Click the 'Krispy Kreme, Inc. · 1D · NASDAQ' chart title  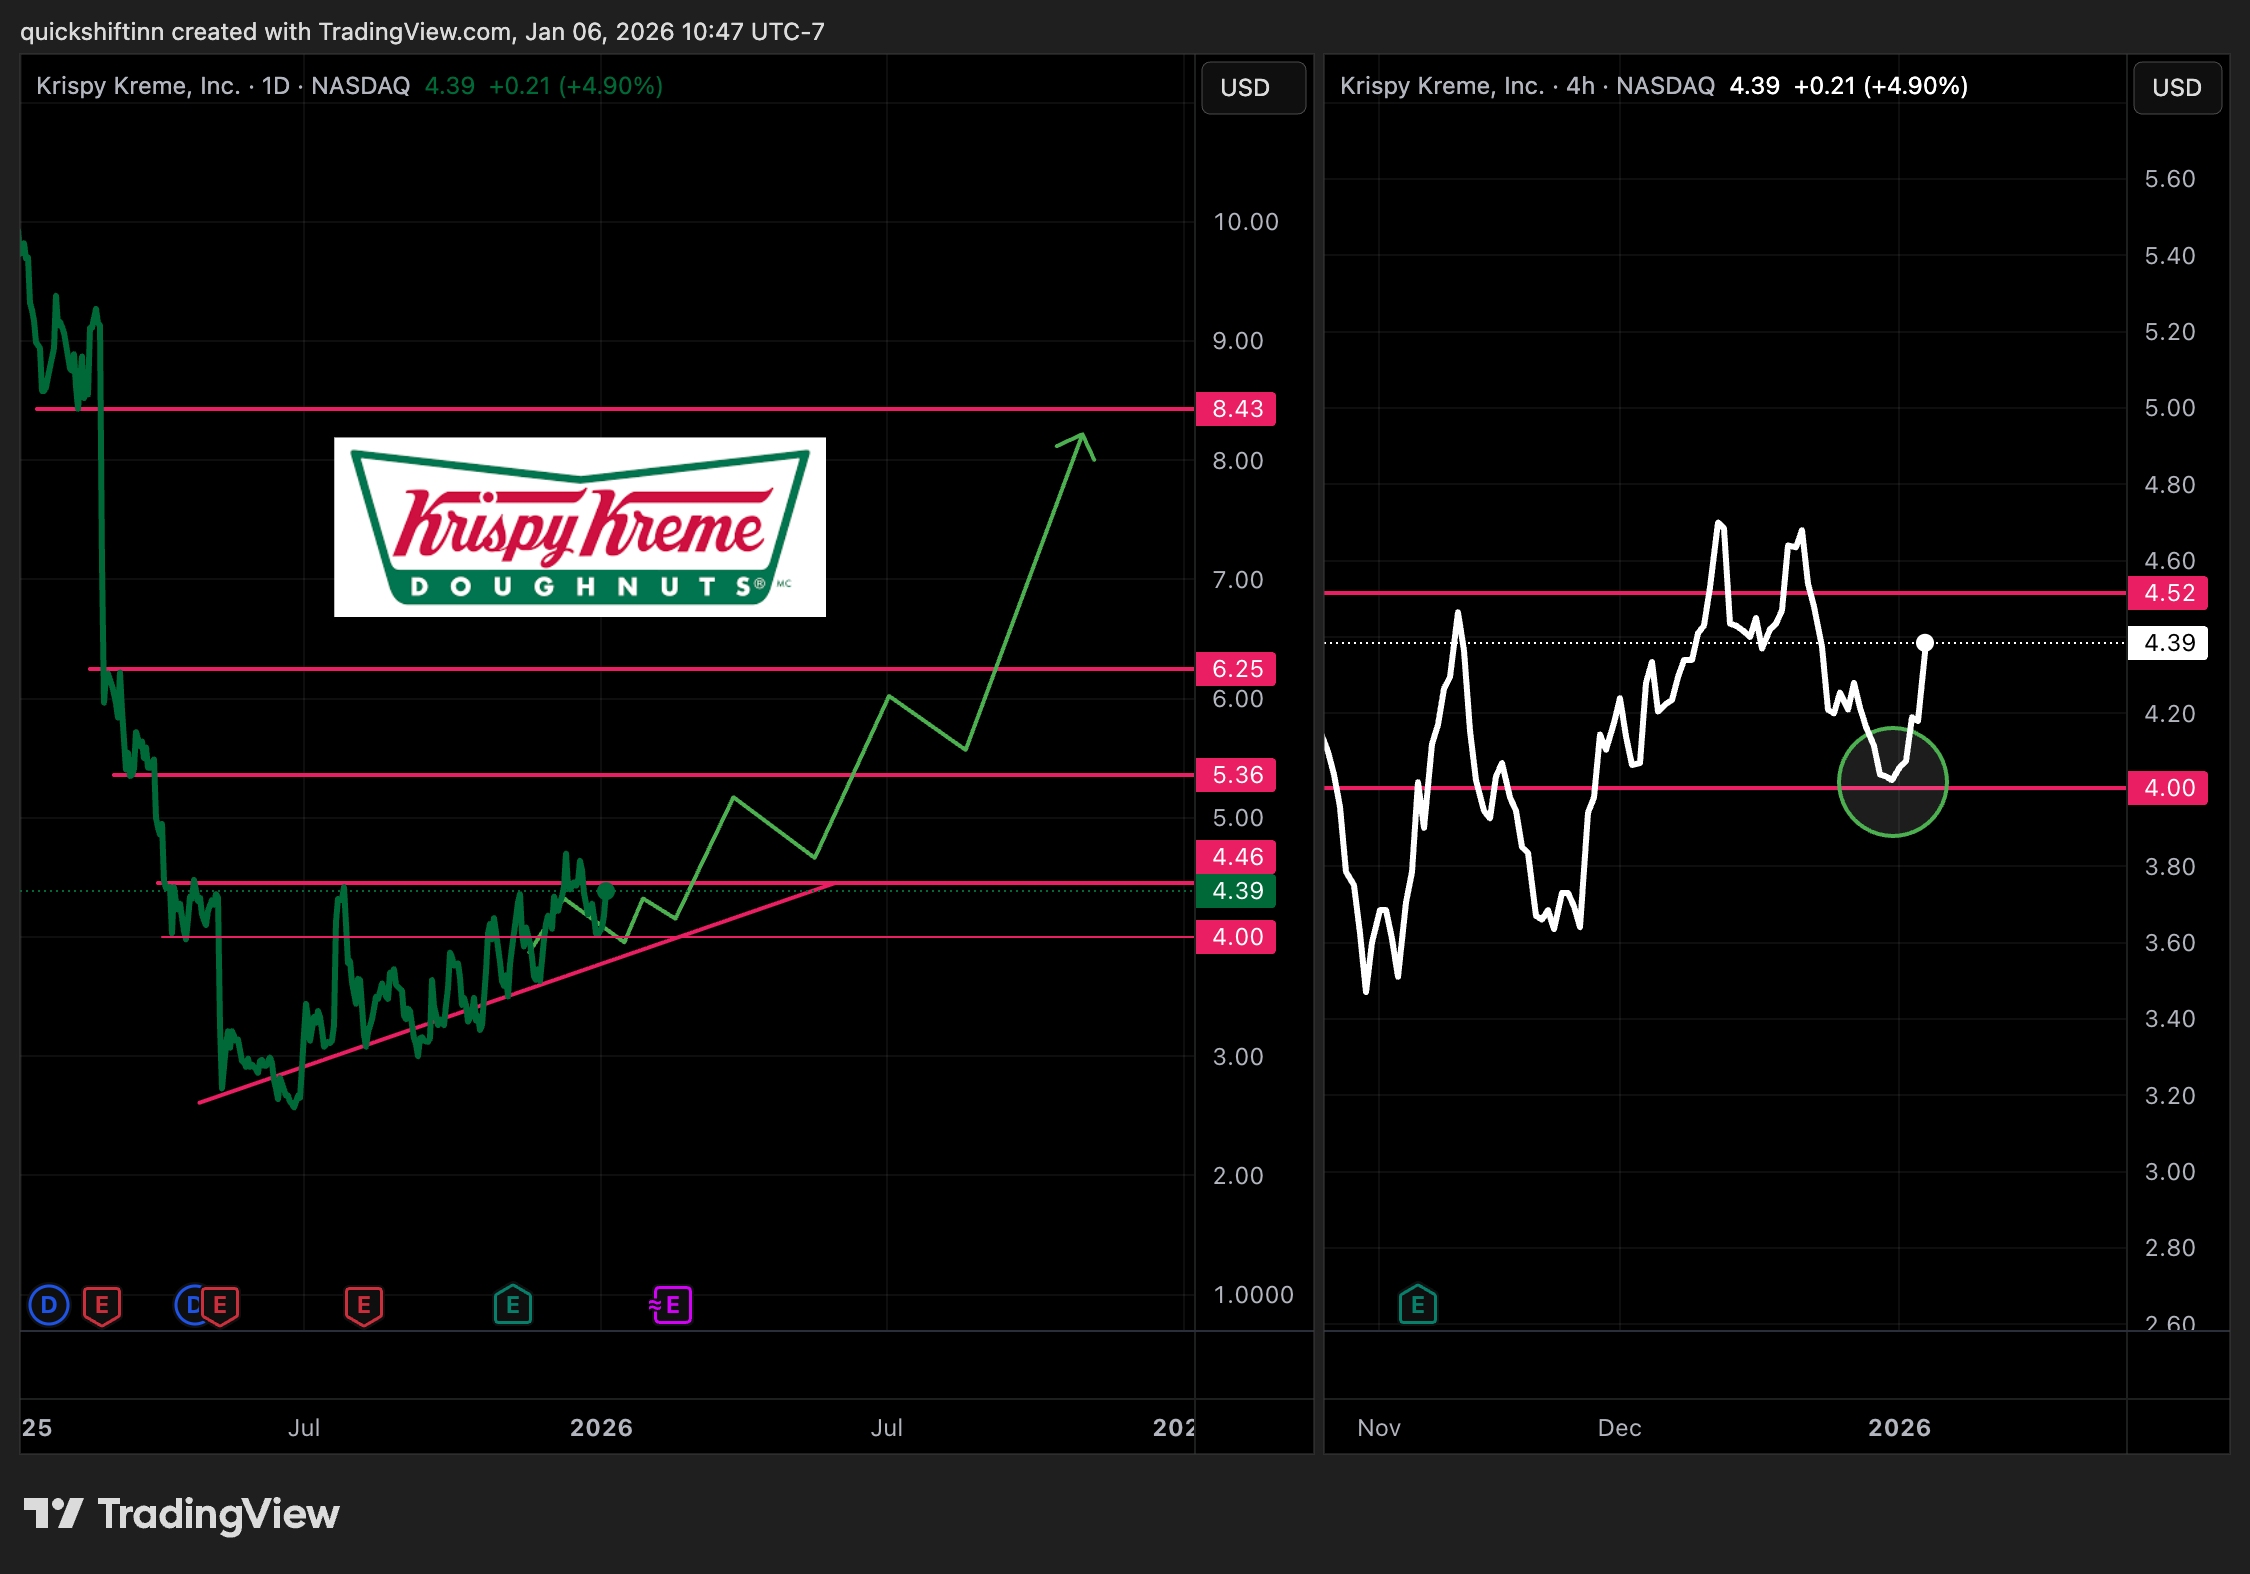pyautogui.click(x=223, y=86)
